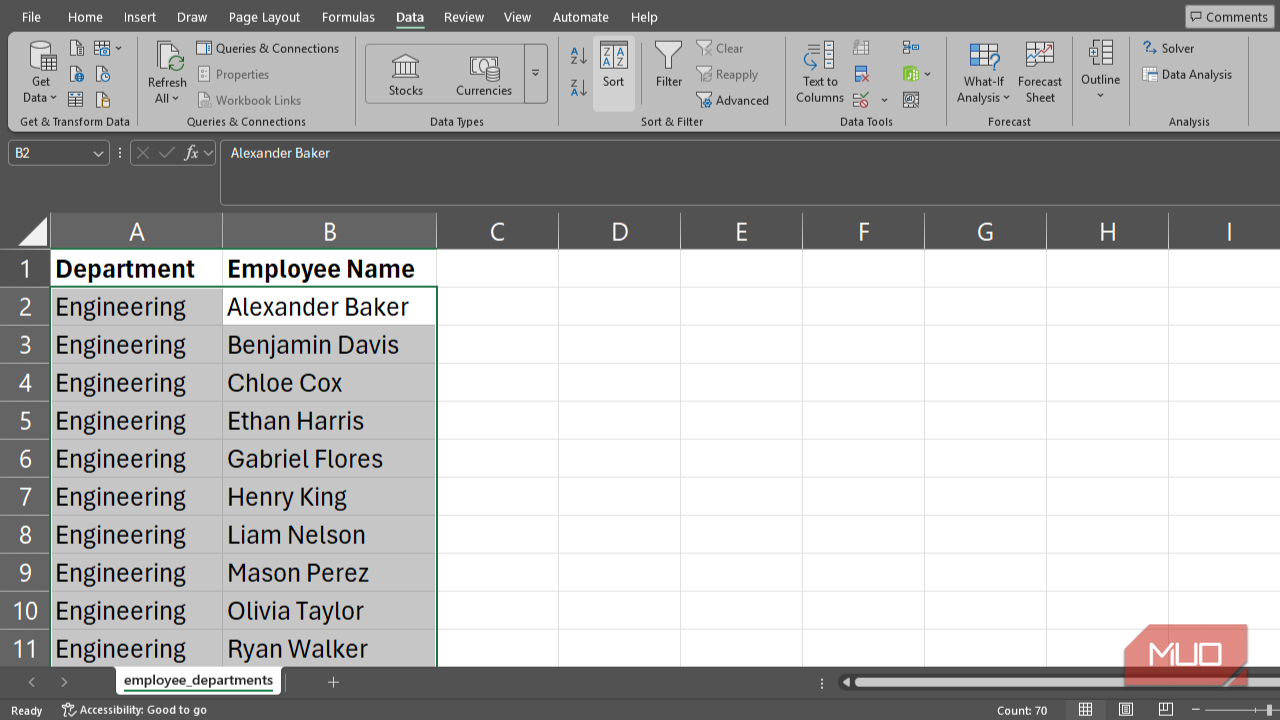Switch to Normal view icon
Screen dimensions: 1280x720
point(1085,710)
